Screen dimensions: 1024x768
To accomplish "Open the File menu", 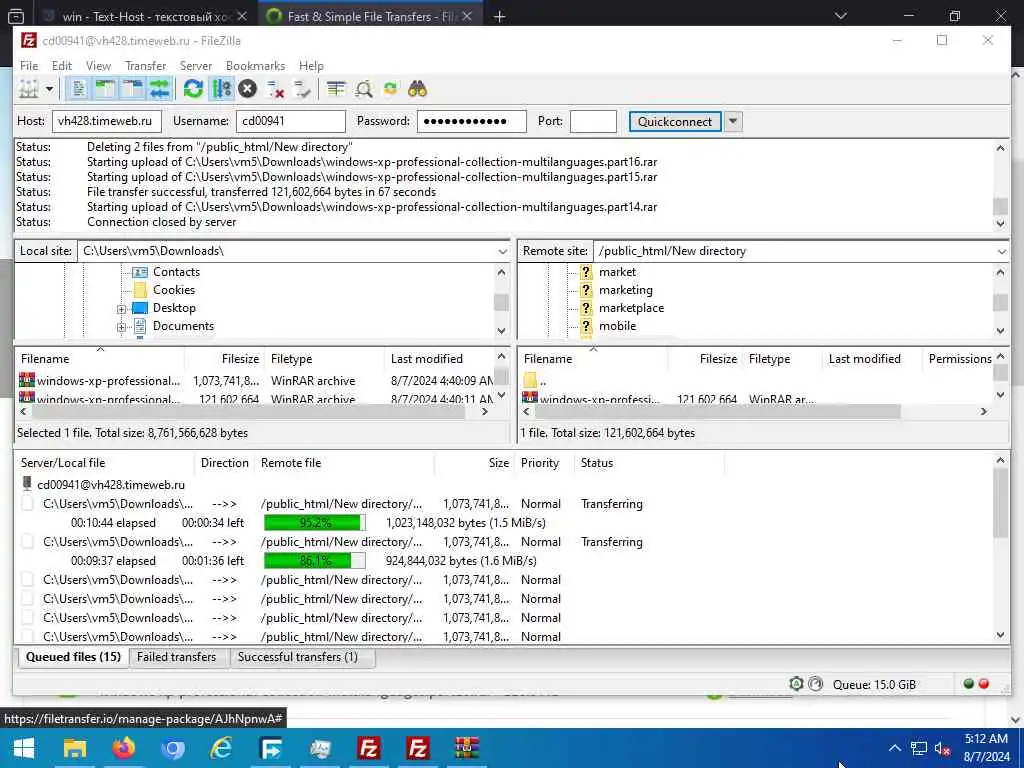I will click(x=29, y=65).
